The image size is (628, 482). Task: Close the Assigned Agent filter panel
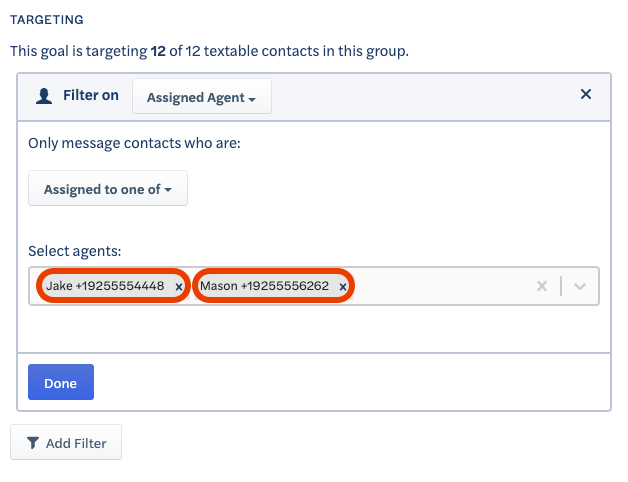coord(586,94)
